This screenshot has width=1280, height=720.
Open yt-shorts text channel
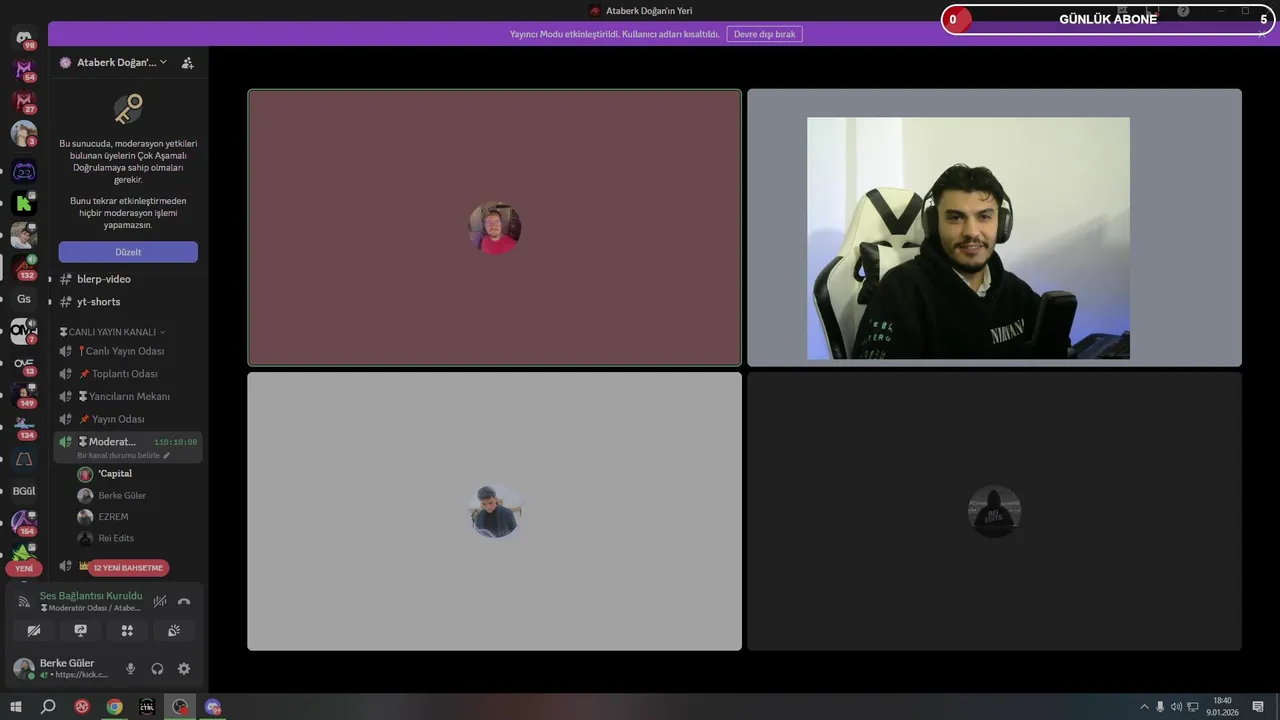[x=128, y=302]
